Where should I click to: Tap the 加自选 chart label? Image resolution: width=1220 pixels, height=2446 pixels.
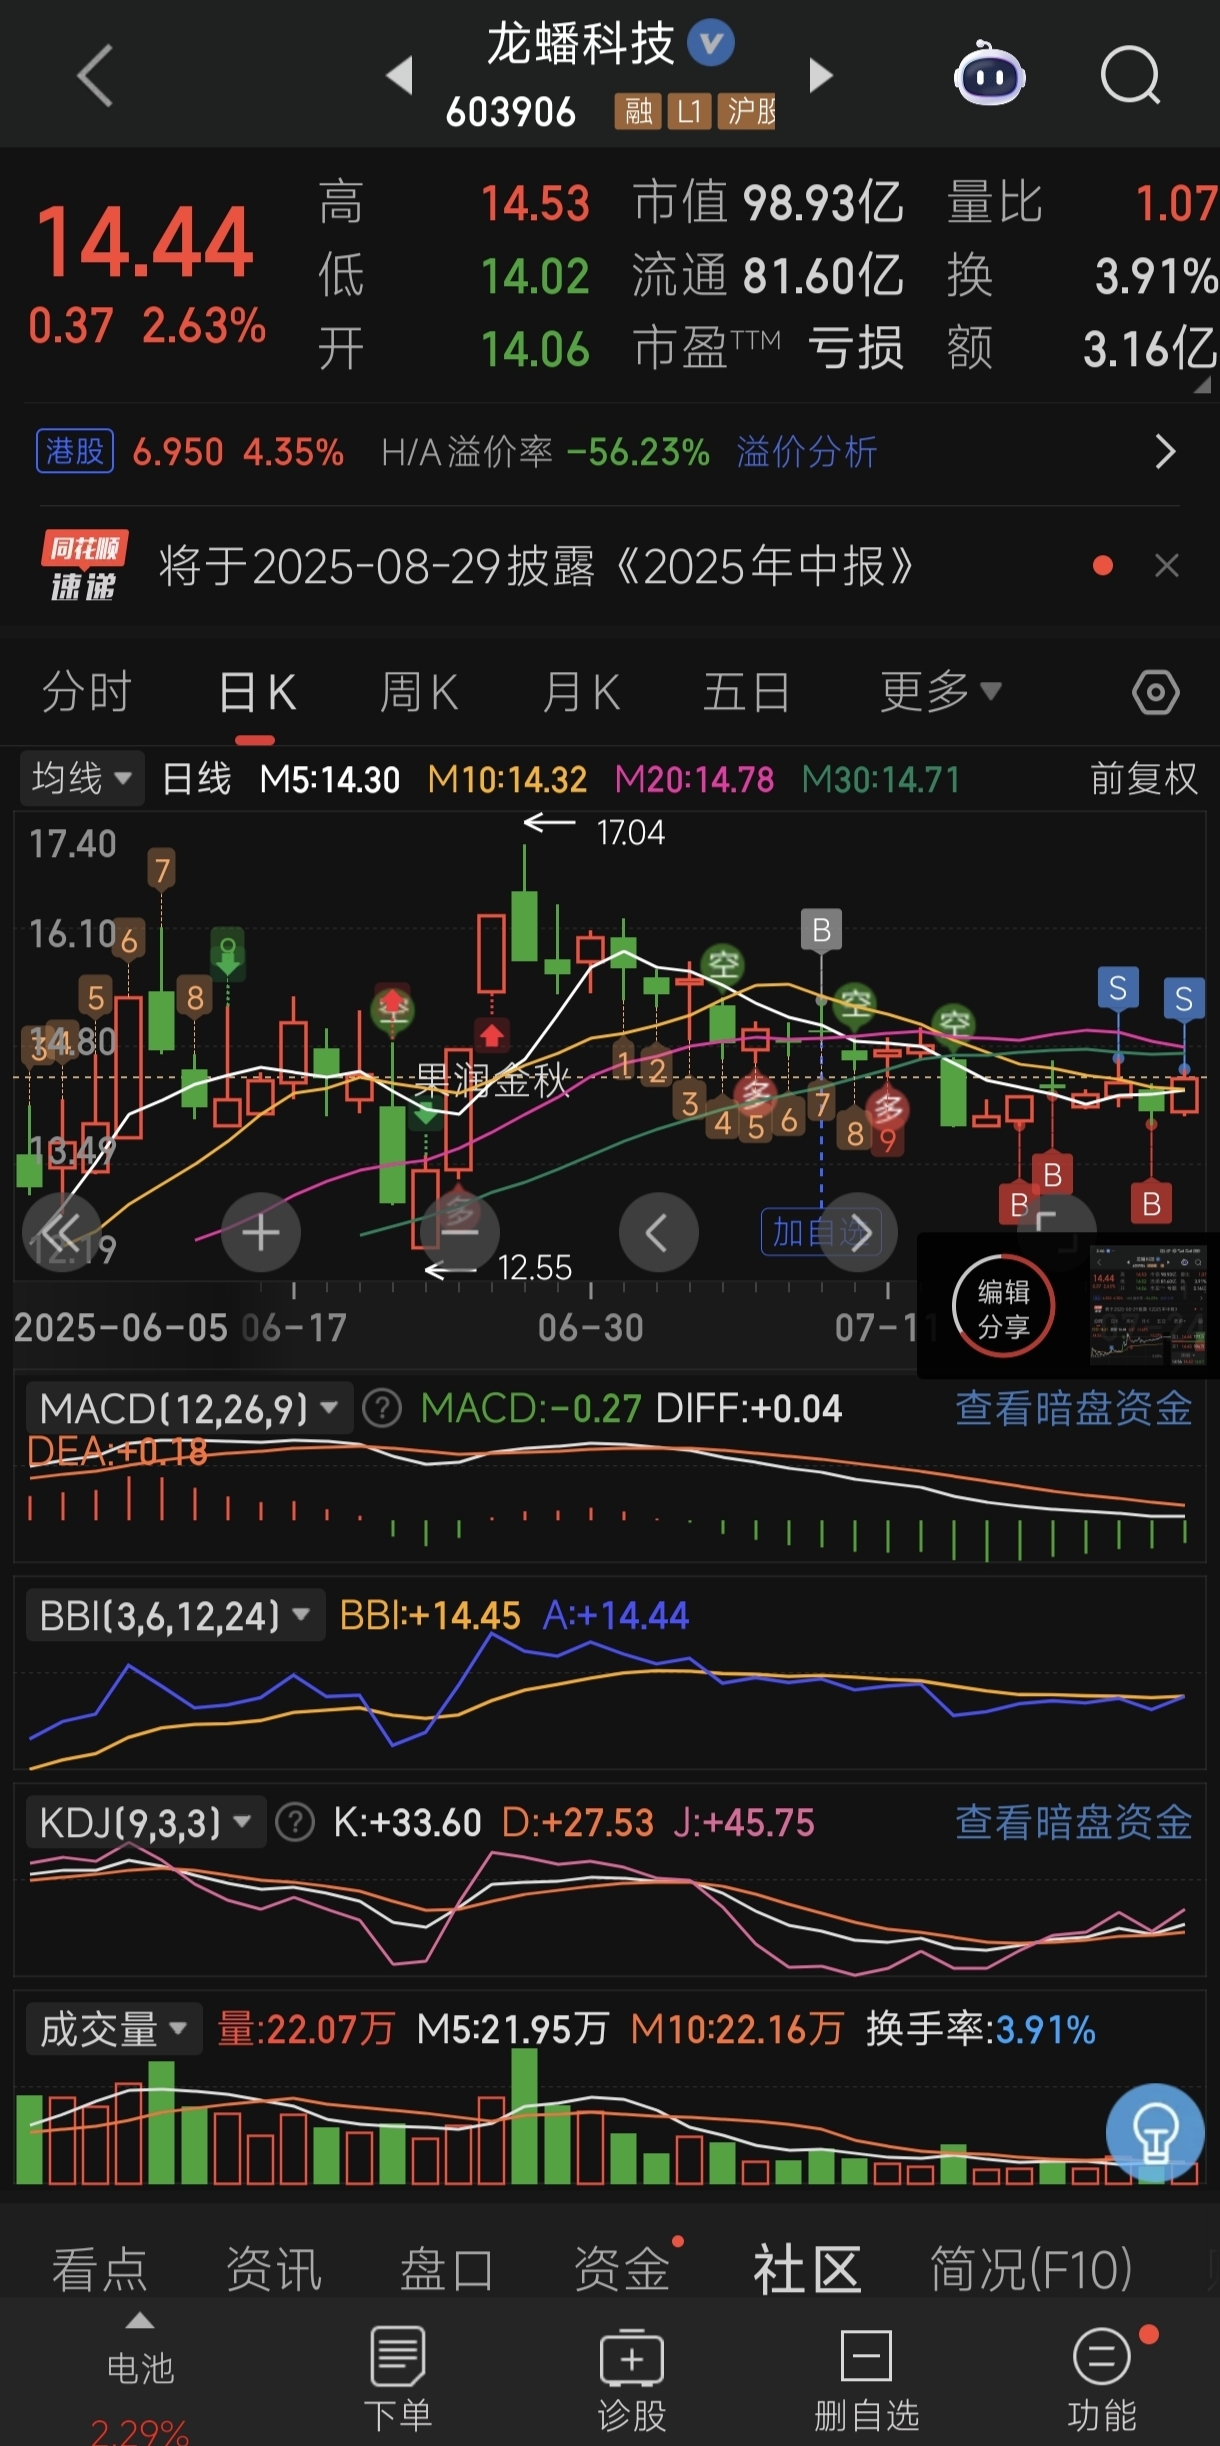click(820, 1232)
